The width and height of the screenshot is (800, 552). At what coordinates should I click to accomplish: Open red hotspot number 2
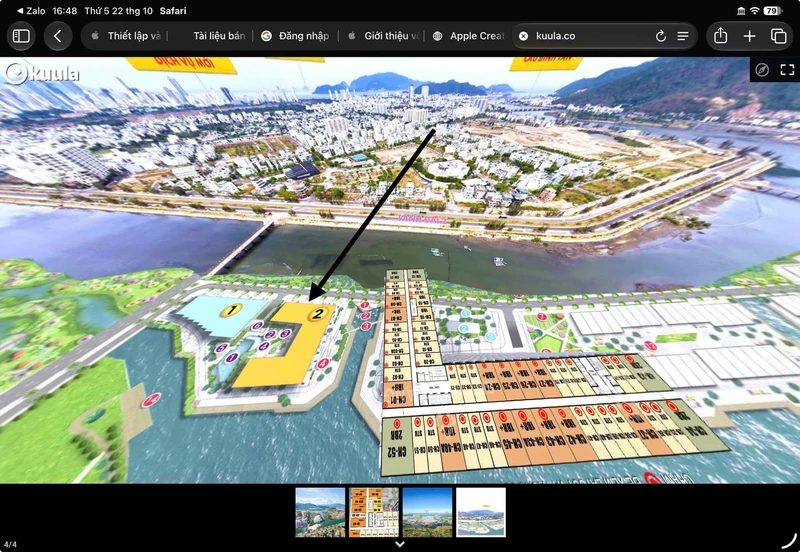coord(365,316)
